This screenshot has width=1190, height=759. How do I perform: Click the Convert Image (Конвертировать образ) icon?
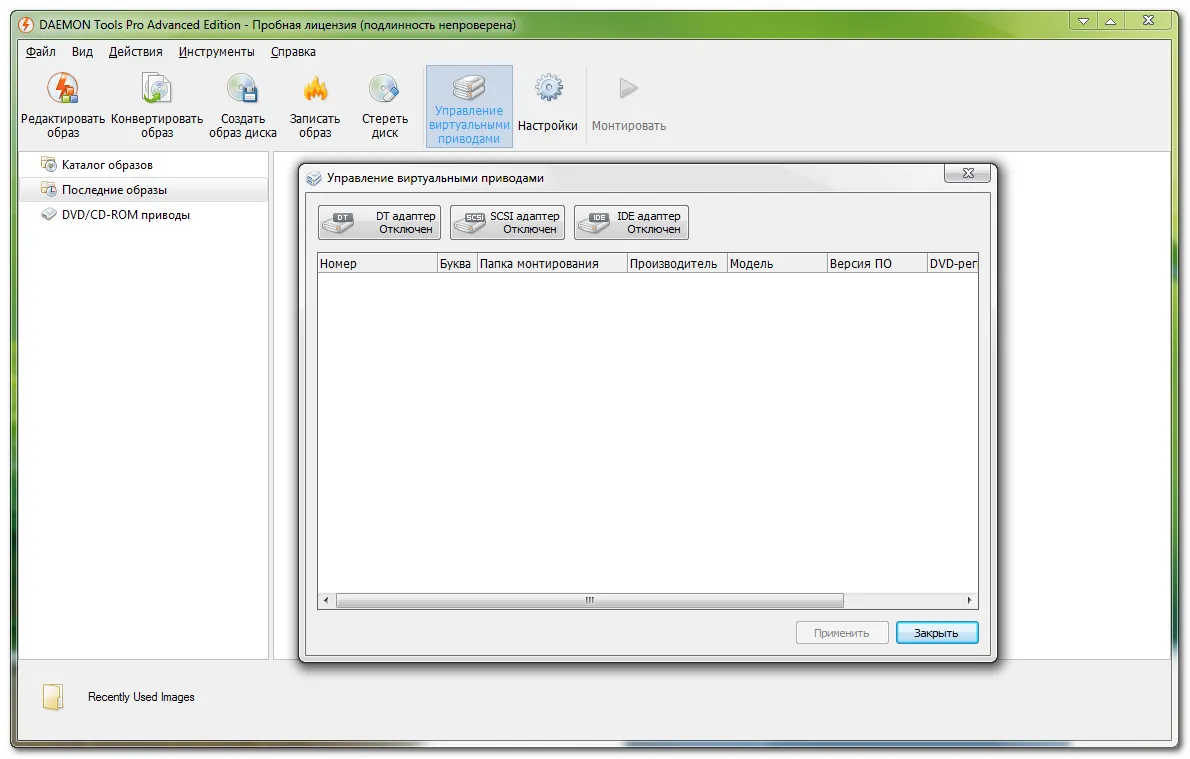click(x=156, y=90)
